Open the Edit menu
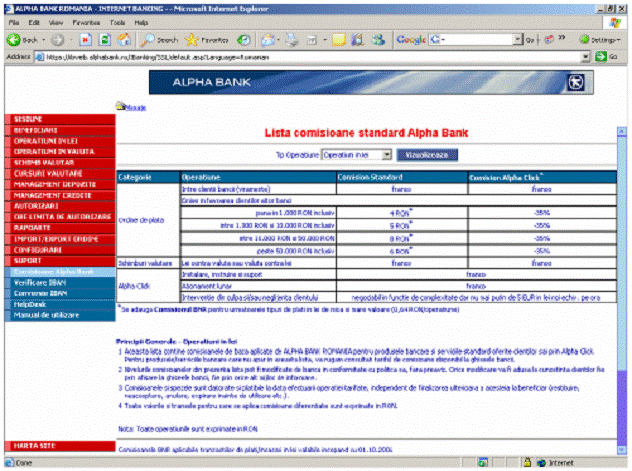 pyautogui.click(x=34, y=23)
